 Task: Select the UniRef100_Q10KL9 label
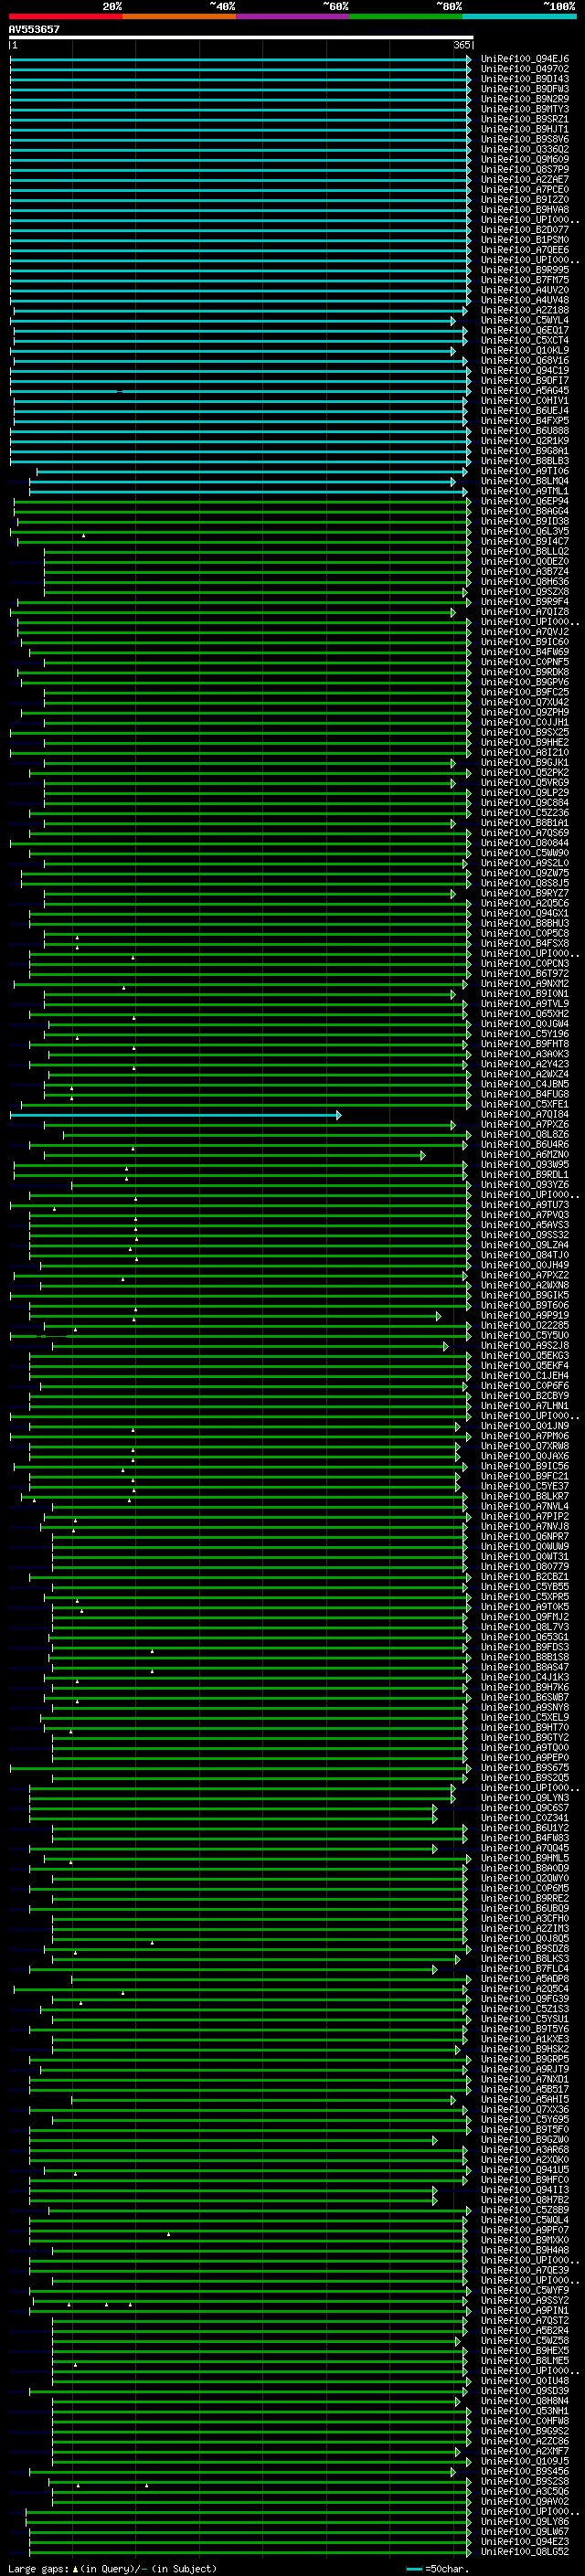pos(525,350)
